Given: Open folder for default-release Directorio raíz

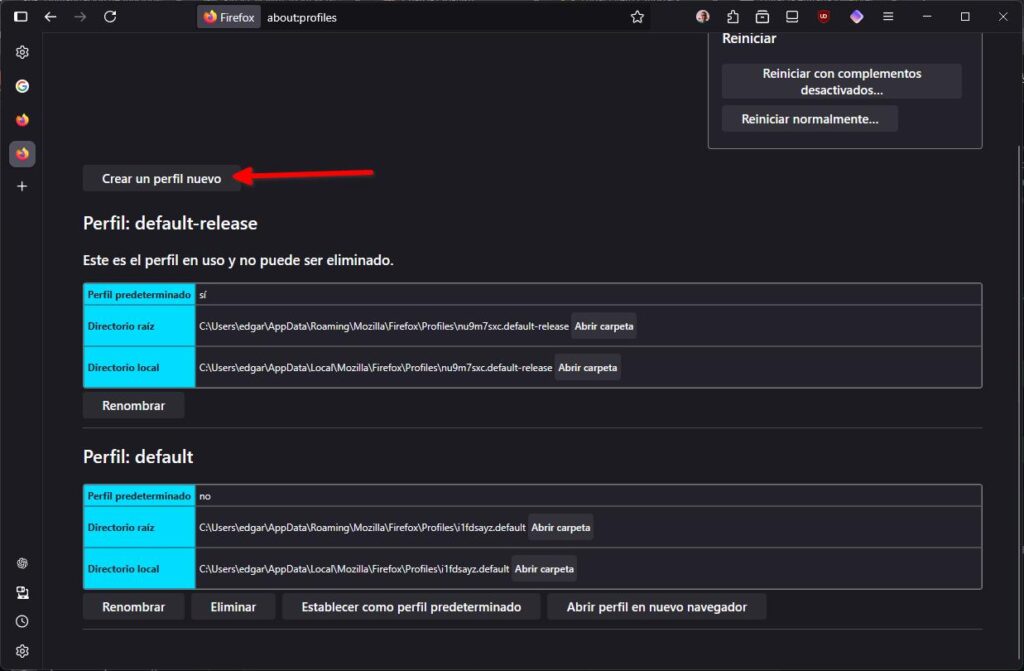Looking at the screenshot, I should [603, 326].
